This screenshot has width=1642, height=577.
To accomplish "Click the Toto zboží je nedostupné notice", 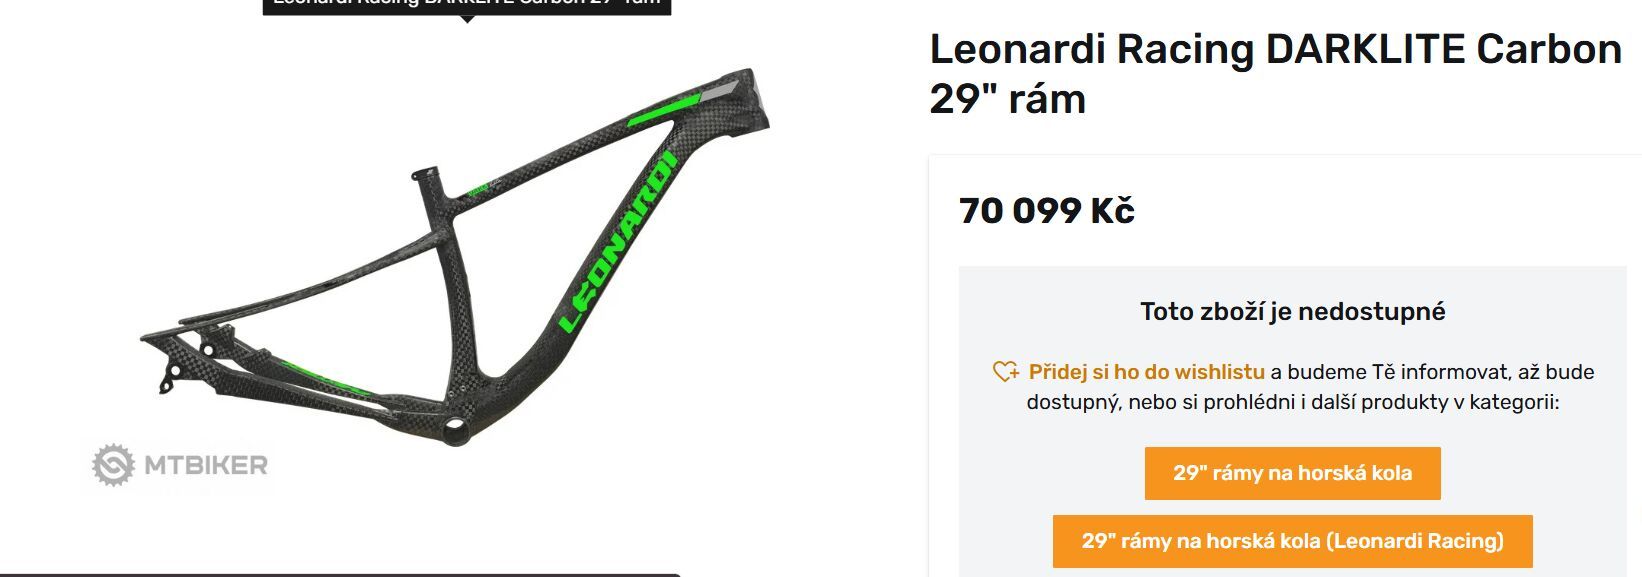I will tap(1292, 311).
